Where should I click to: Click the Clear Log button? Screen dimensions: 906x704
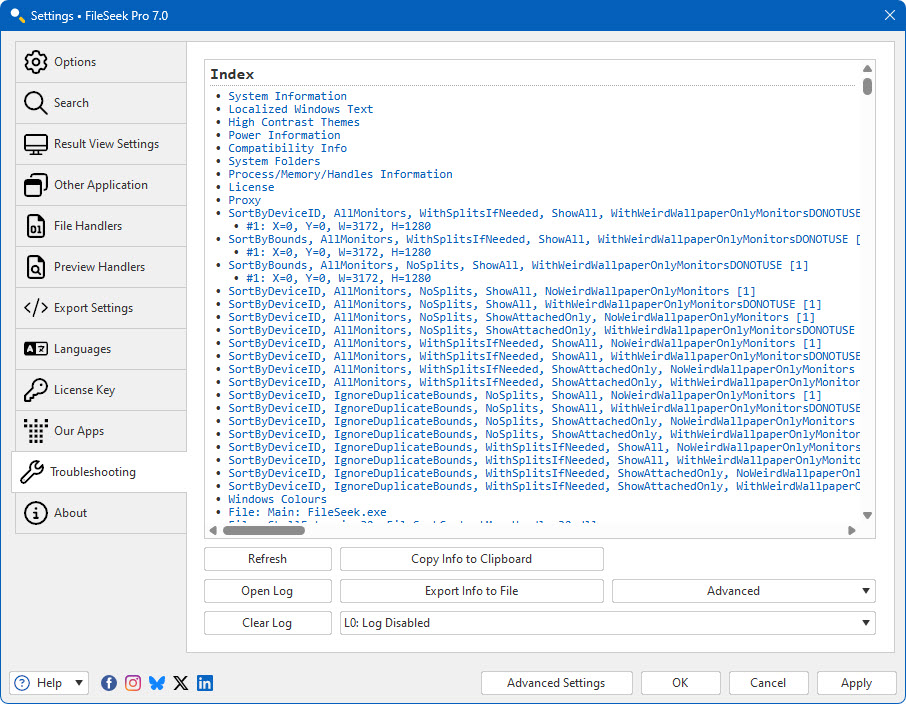268,623
